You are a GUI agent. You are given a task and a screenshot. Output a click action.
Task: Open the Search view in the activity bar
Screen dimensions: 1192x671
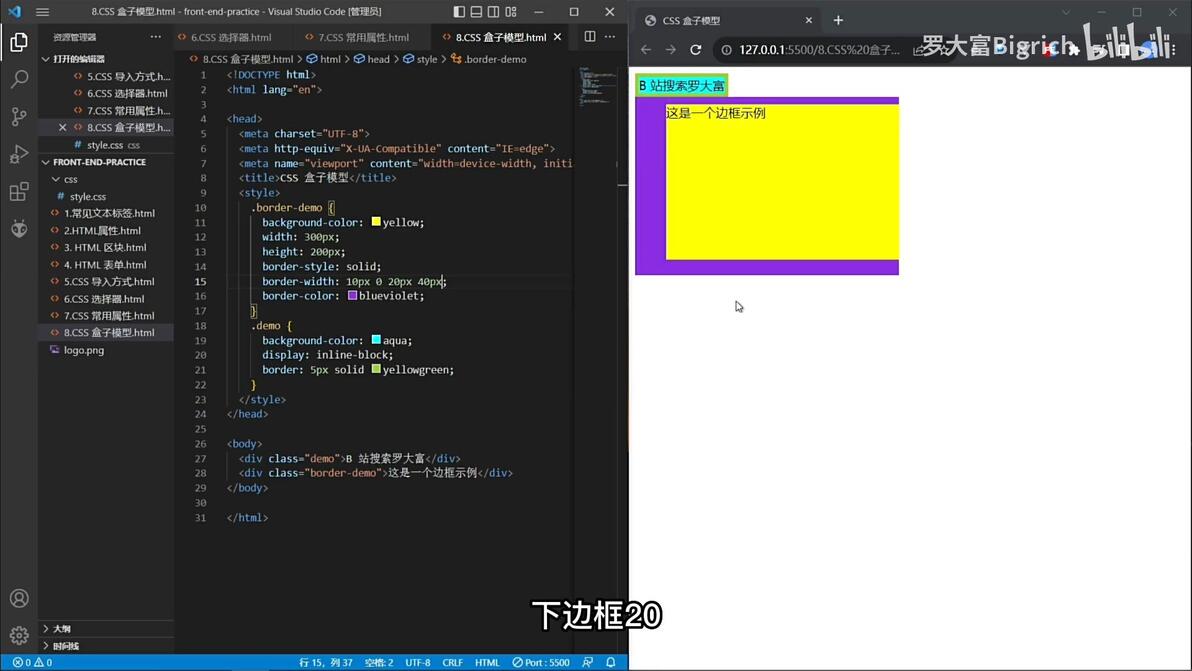click(19, 79)
